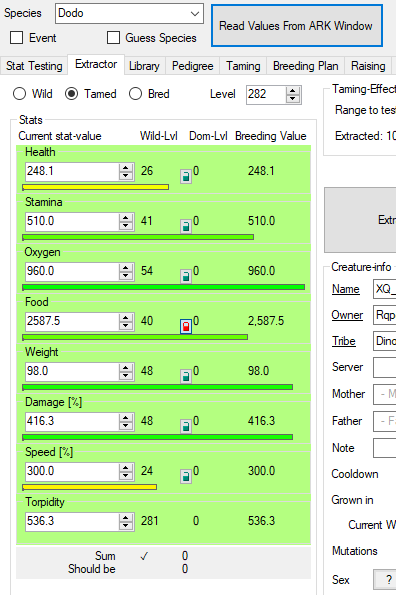Click the Speed stat lock icon
This screenshot has width=396, height=595.
pyautogui.click(x=185, y=477)
